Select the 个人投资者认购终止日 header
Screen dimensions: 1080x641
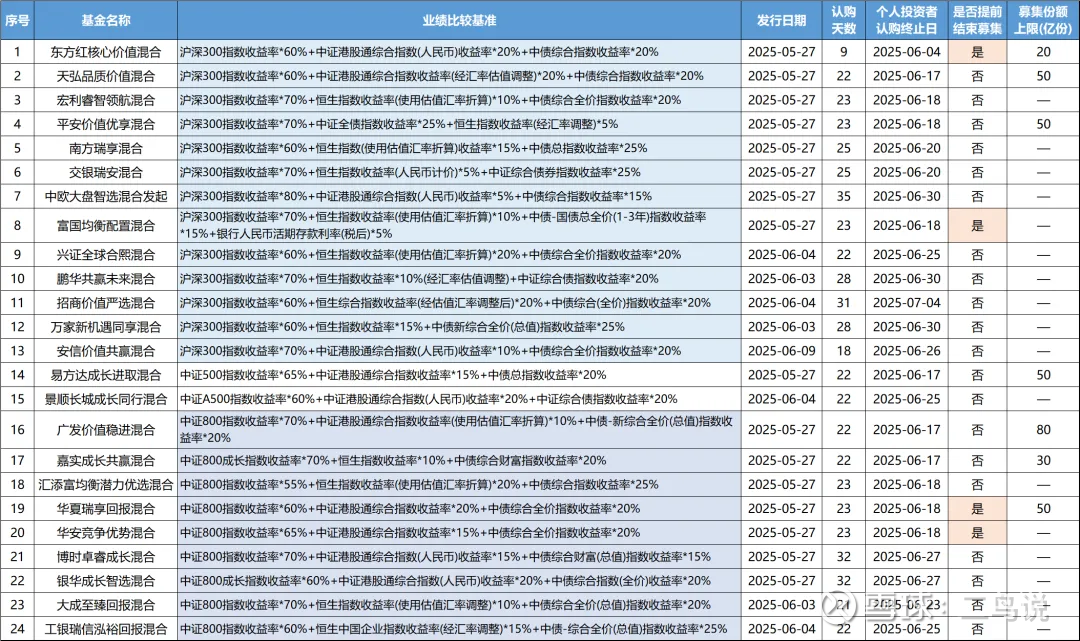[906, 20]
